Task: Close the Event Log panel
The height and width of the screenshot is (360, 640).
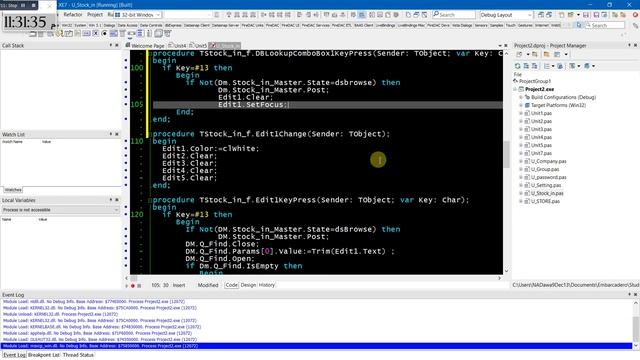Action: click(635, 294)
